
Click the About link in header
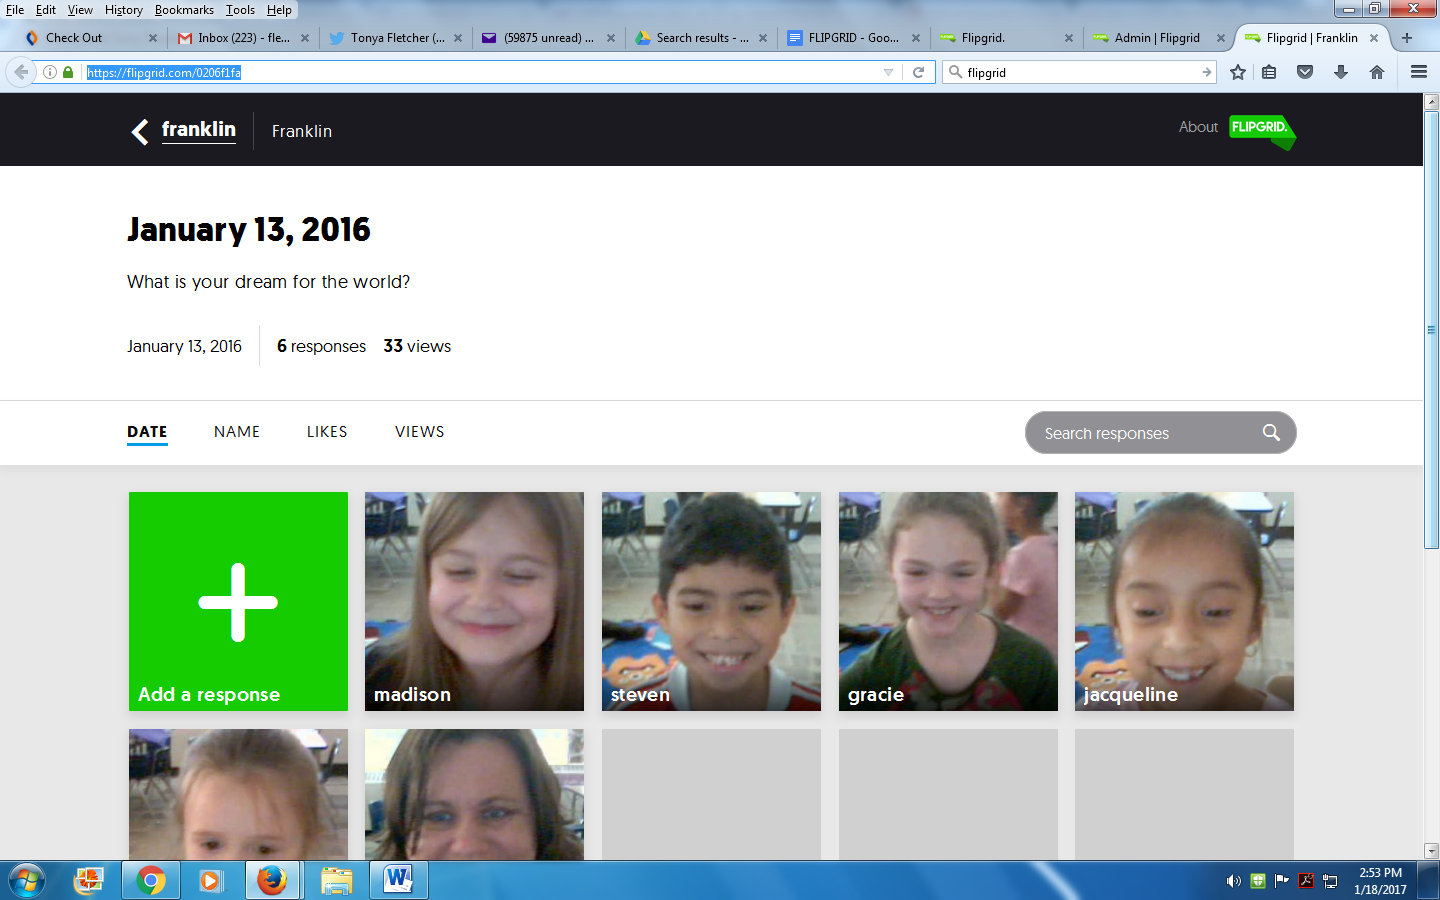click(1198, 127)
